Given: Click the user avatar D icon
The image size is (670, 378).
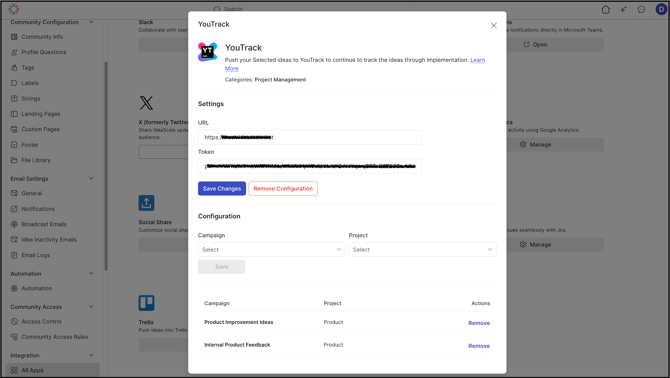Looking at the screenshot, I should click(x=661, y=9).
